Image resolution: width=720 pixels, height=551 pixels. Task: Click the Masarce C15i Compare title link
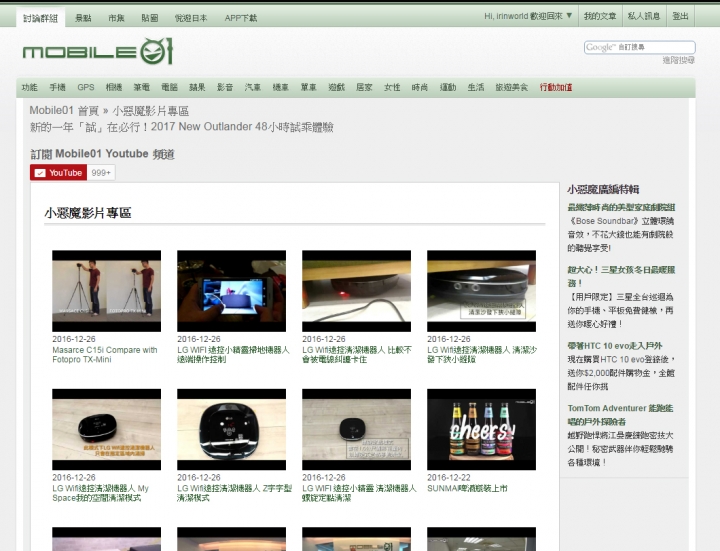(x=105, y=354)
